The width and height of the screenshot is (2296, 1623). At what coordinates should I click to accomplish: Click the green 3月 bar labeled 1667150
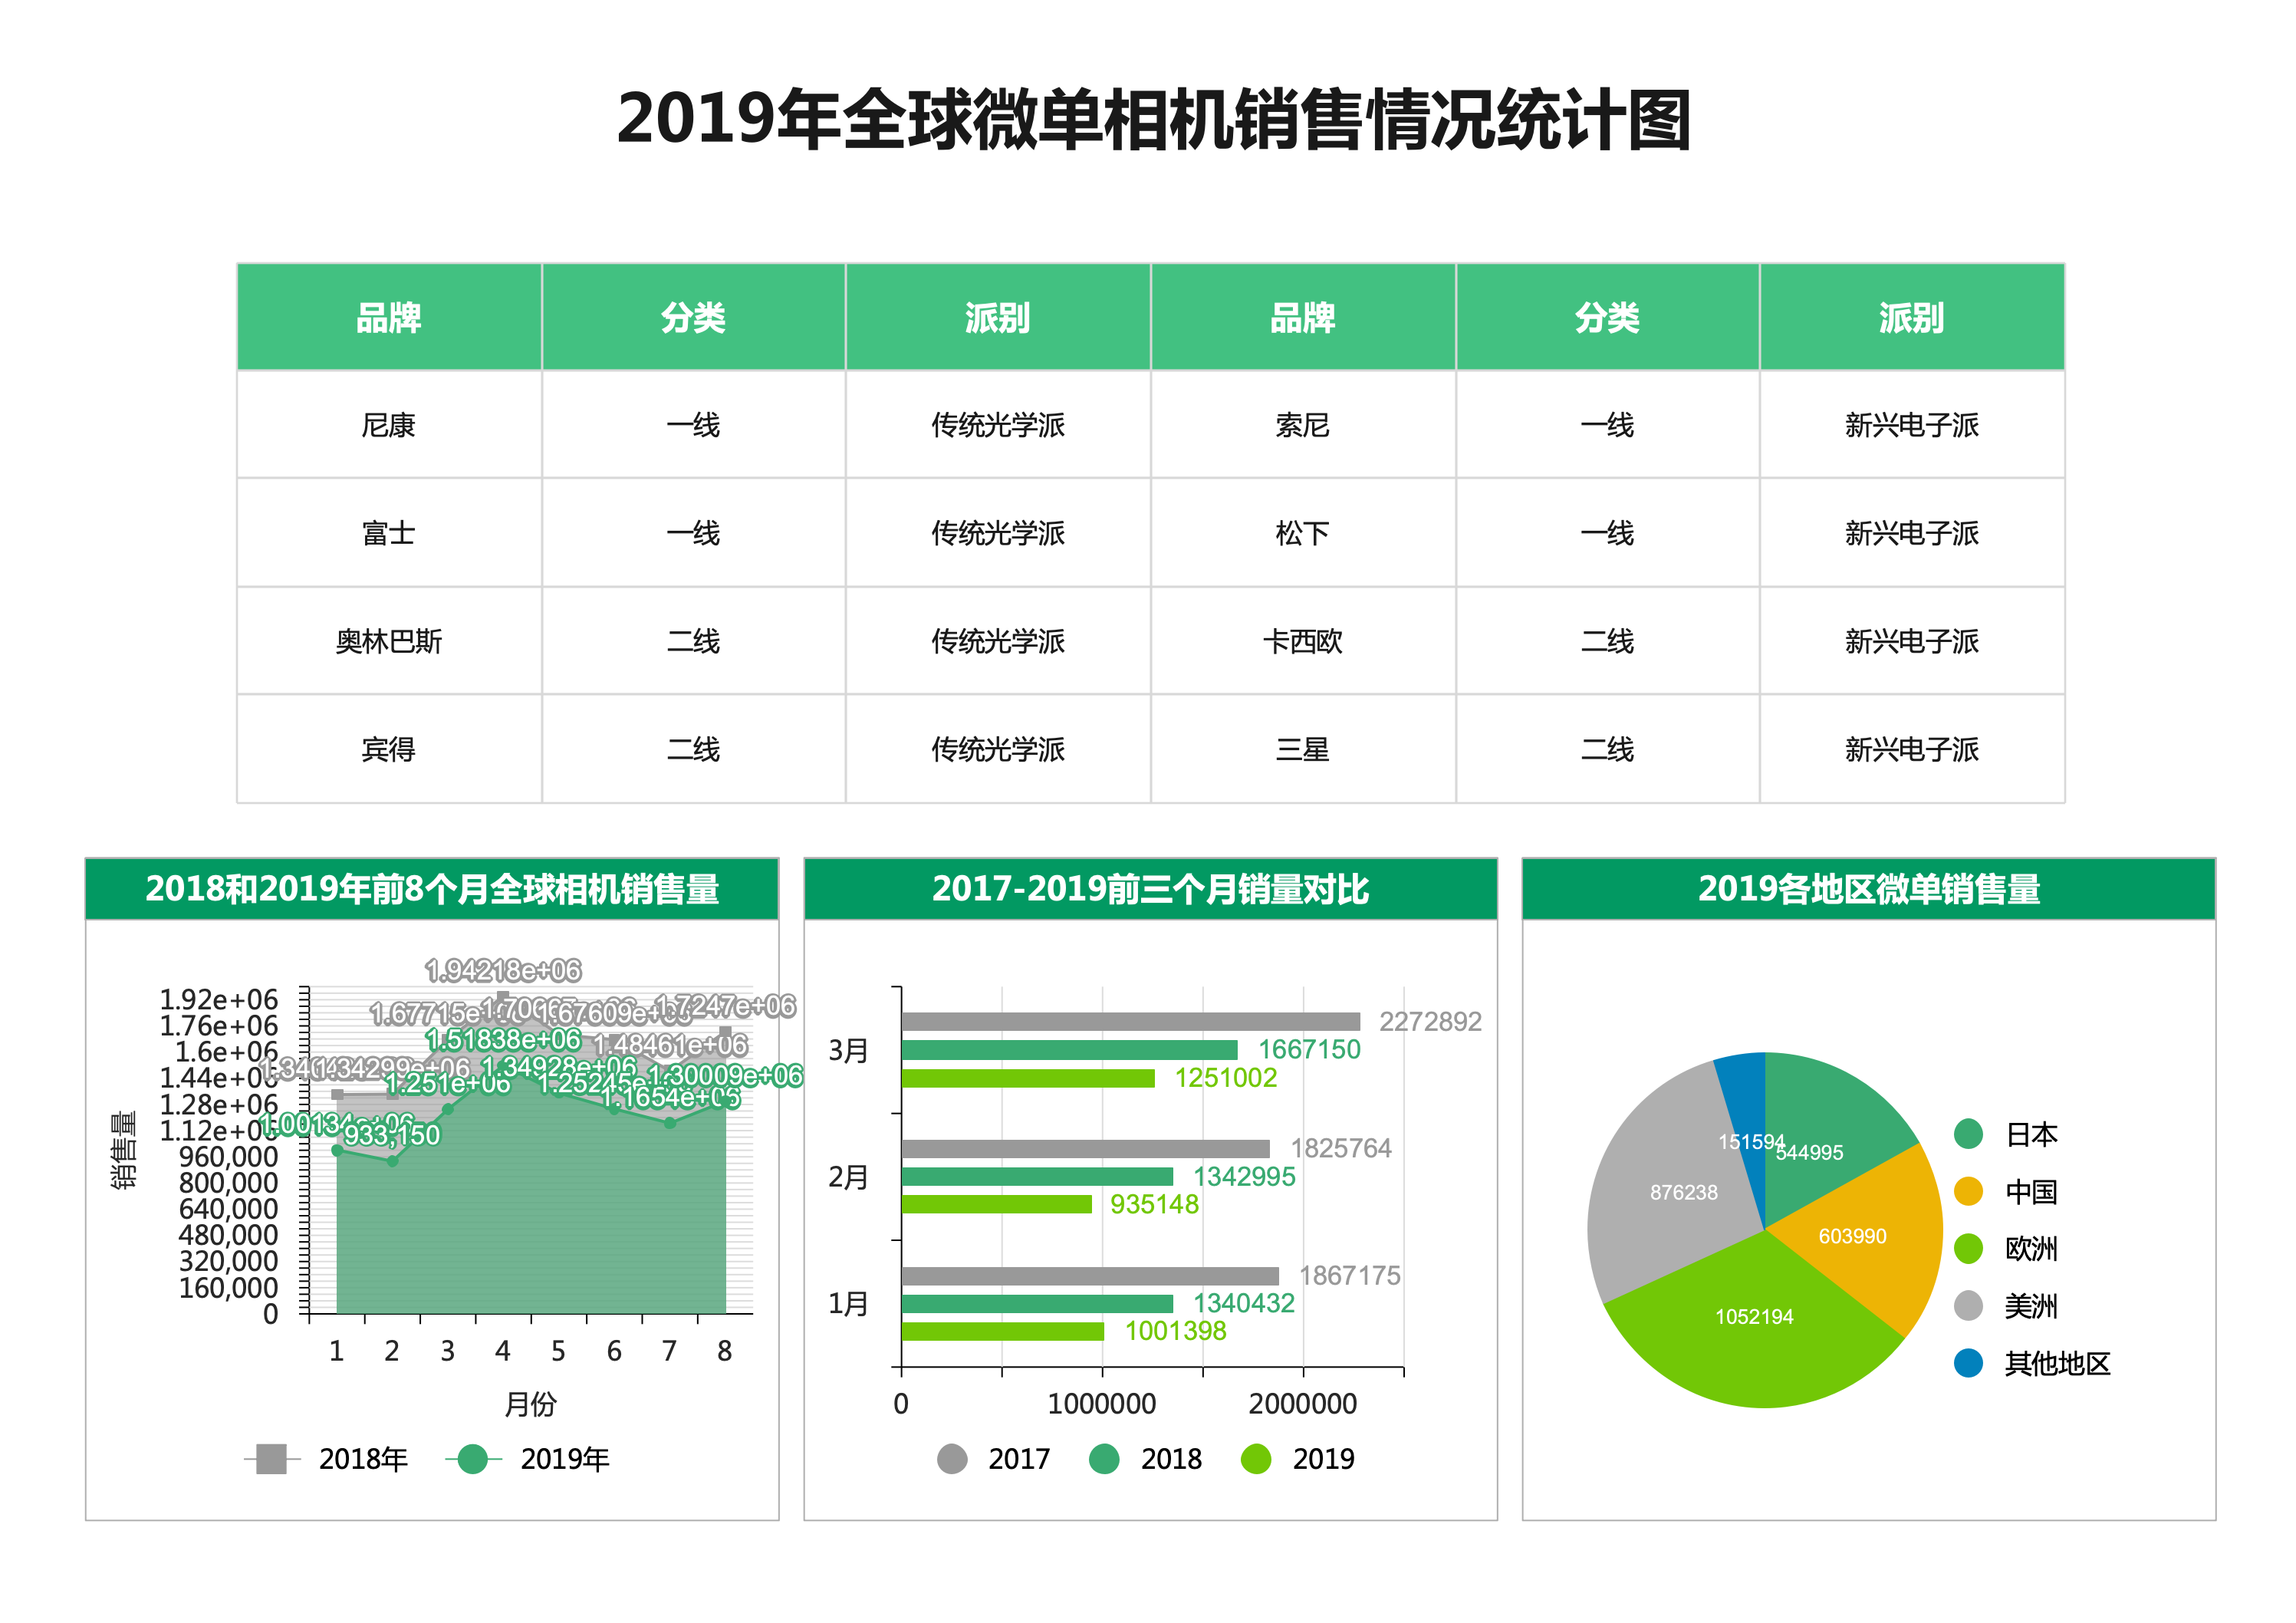(x=1070, y=1049)
